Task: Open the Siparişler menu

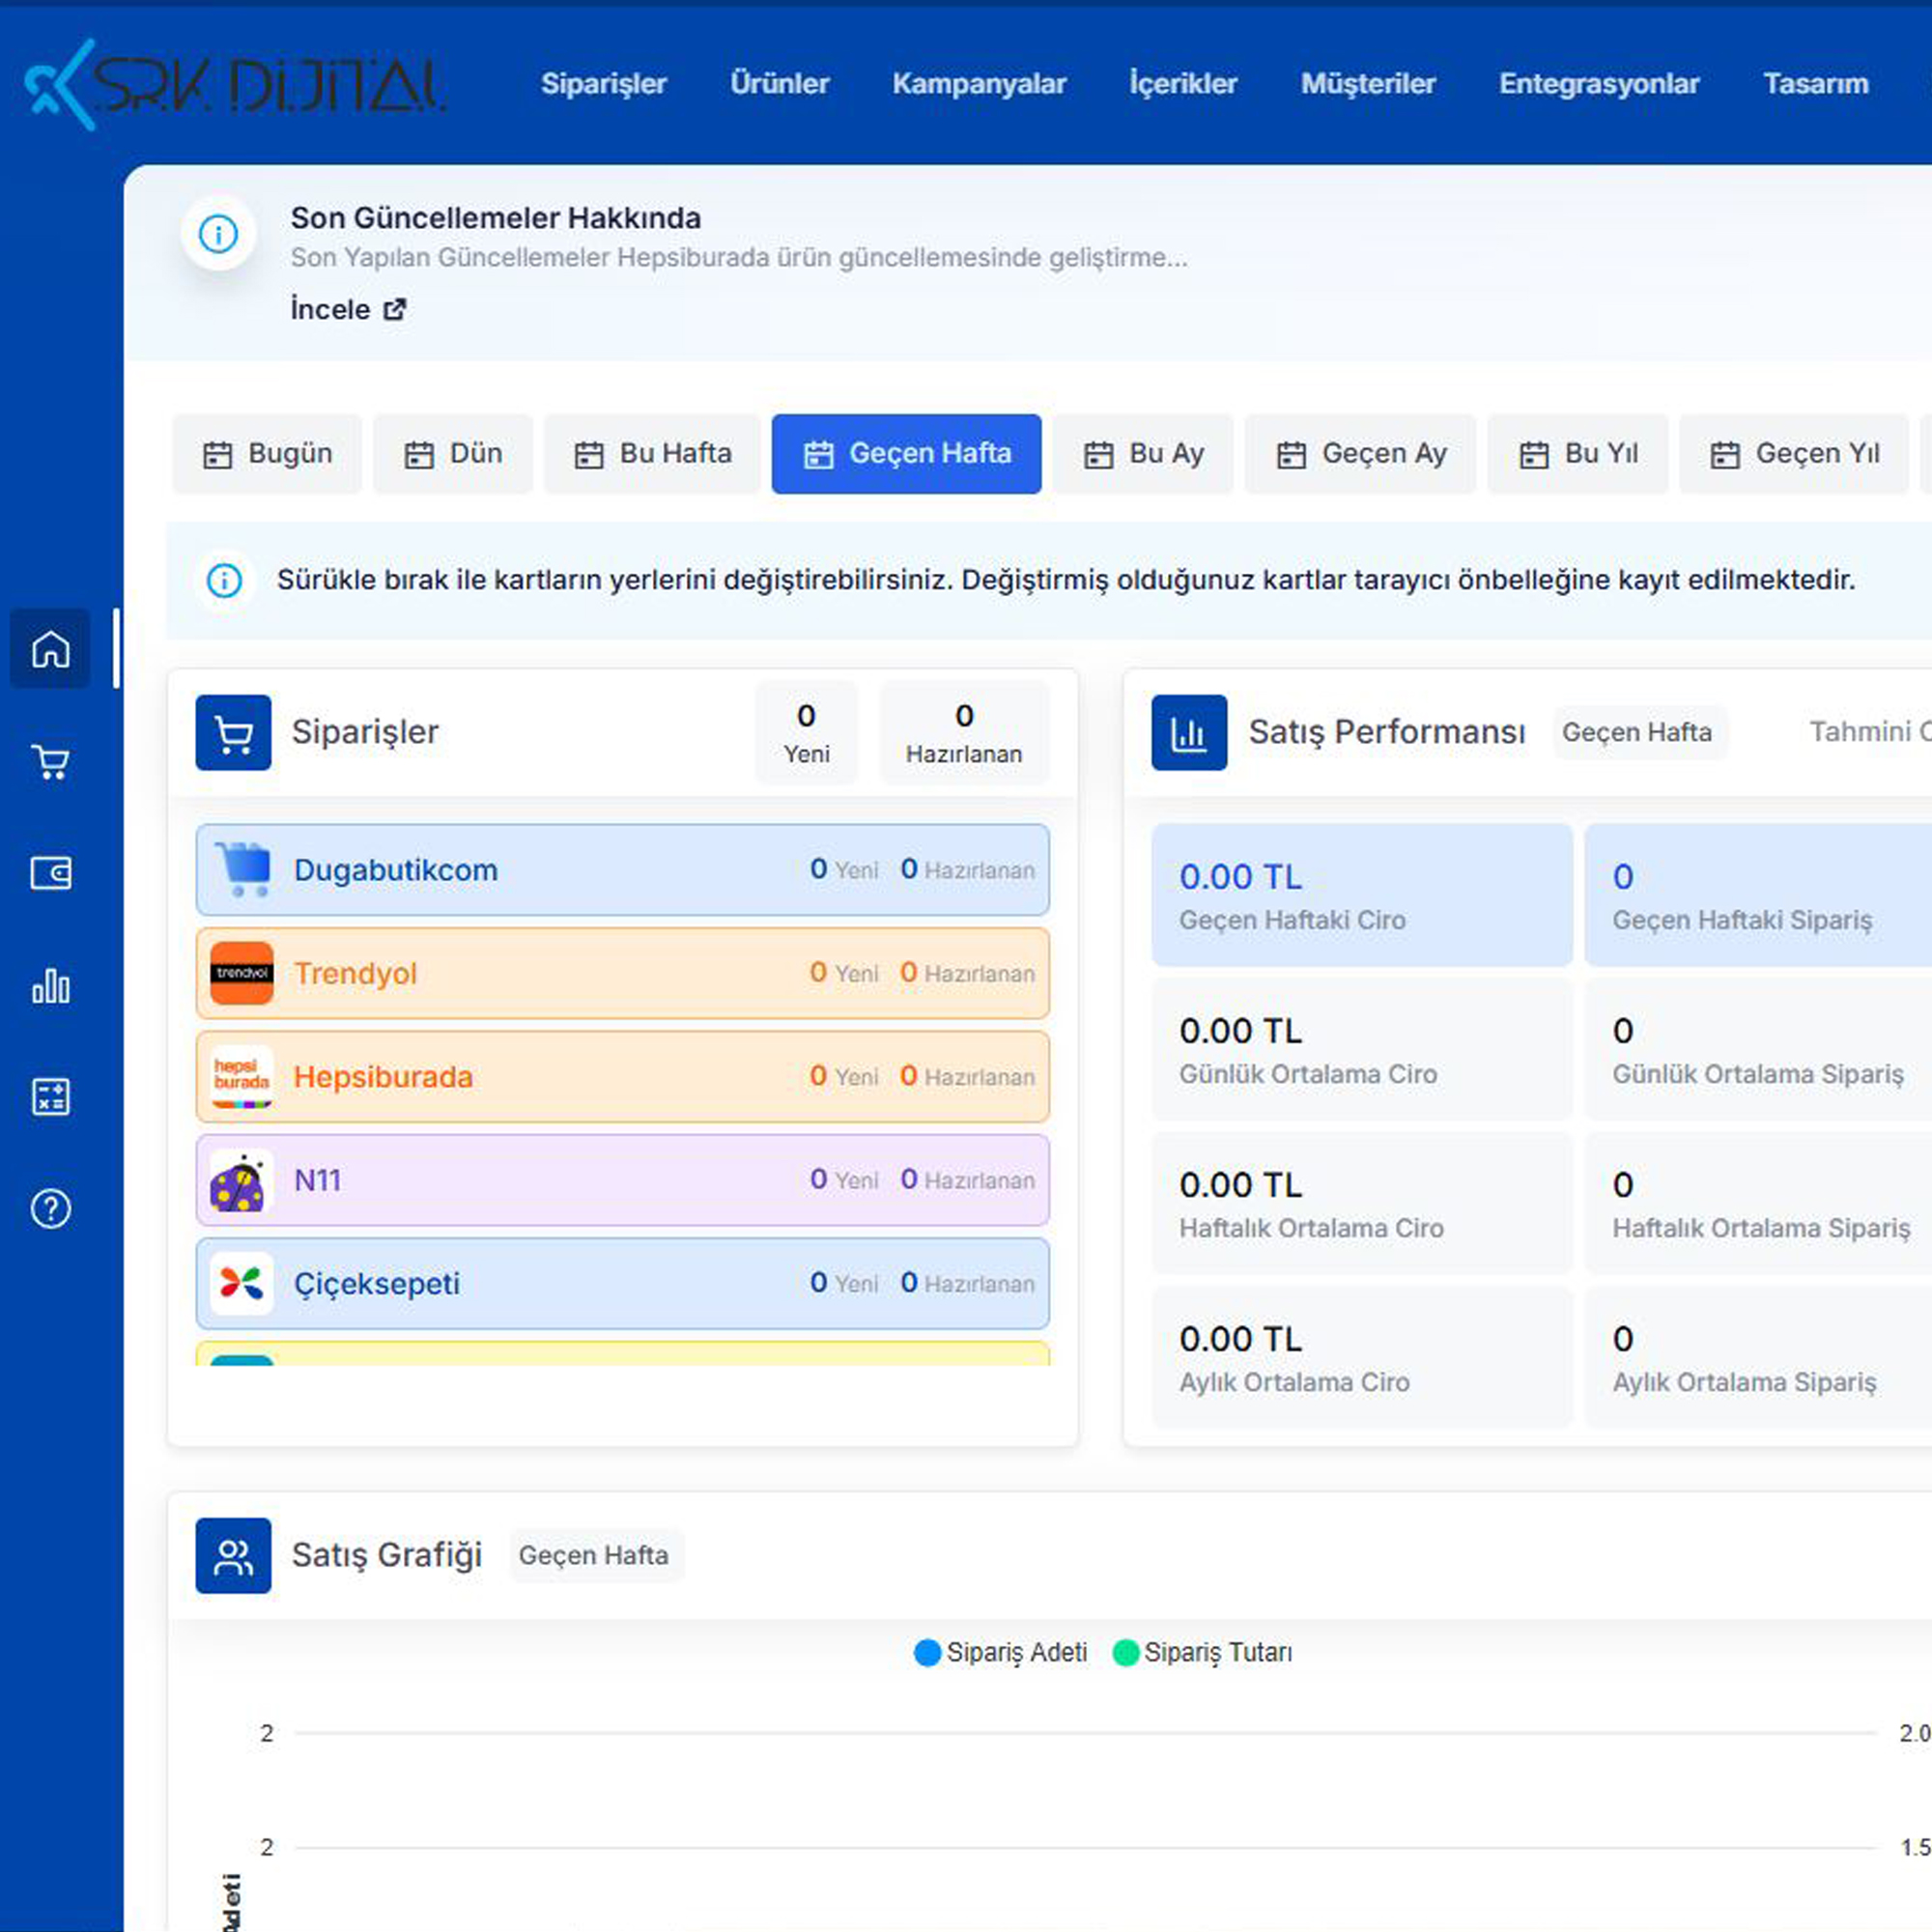Action: pyautogui.click(x=604, y=84)
